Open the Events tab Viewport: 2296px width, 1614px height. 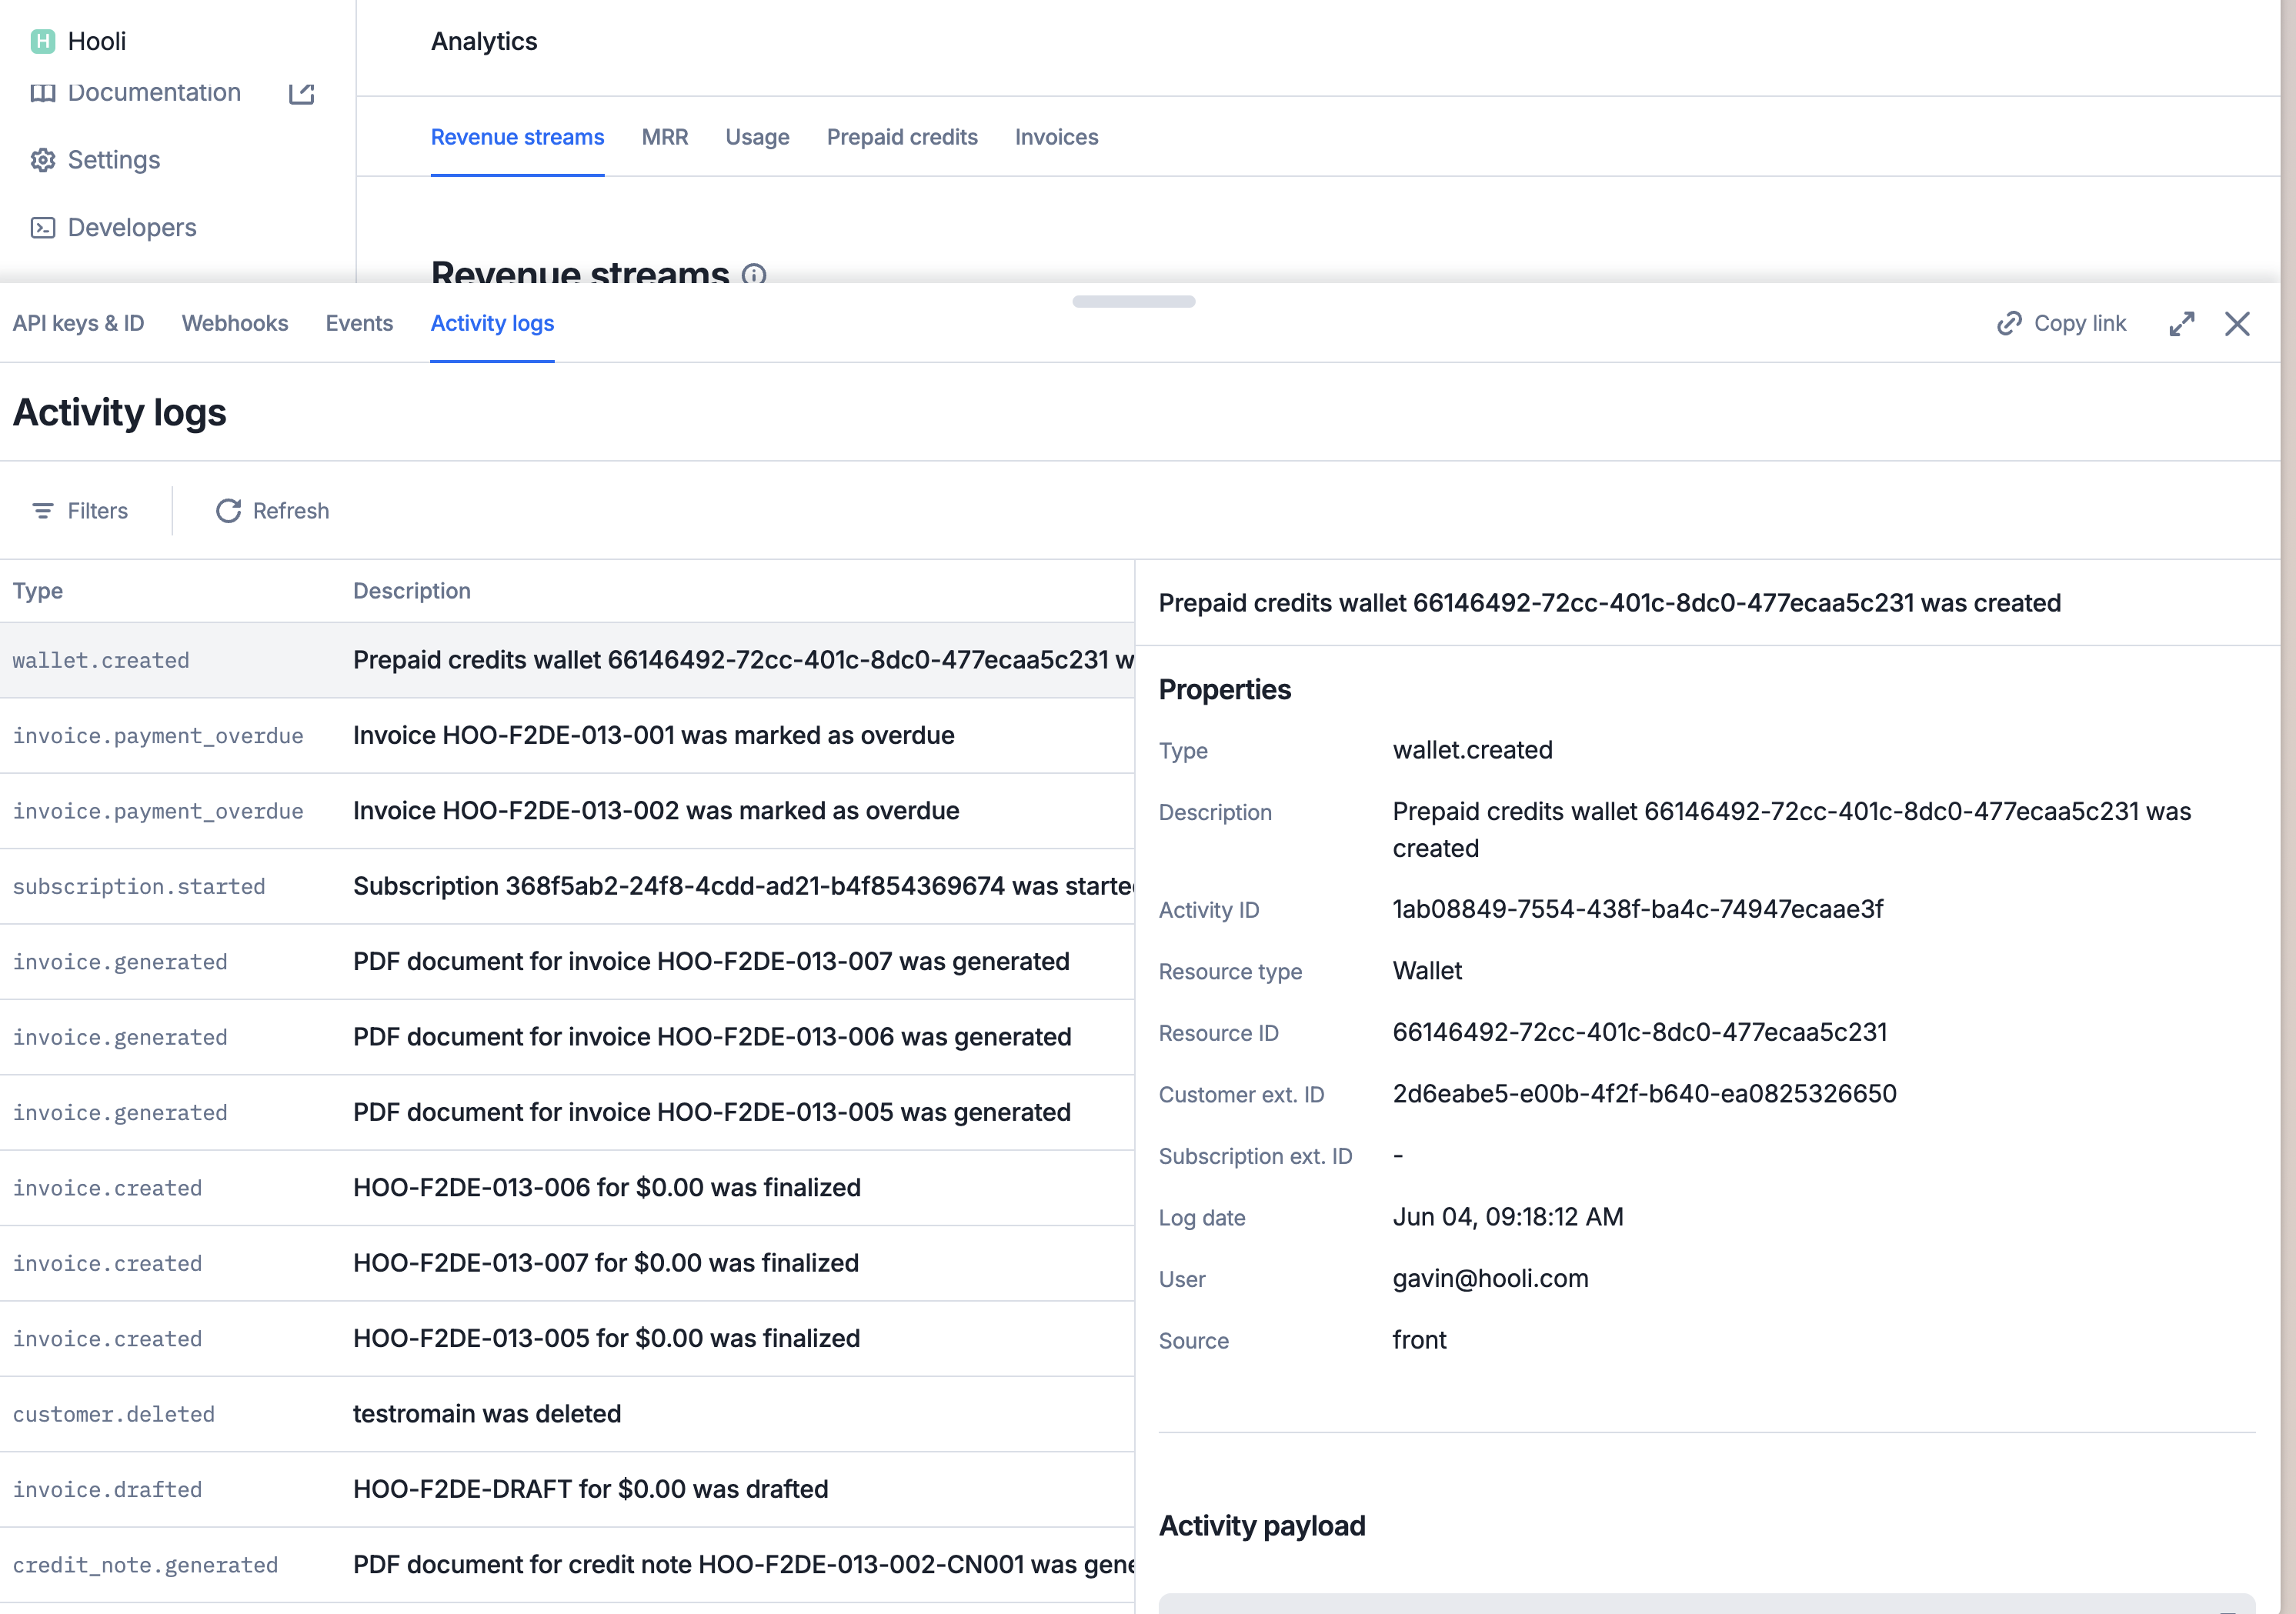click(359, 323)
